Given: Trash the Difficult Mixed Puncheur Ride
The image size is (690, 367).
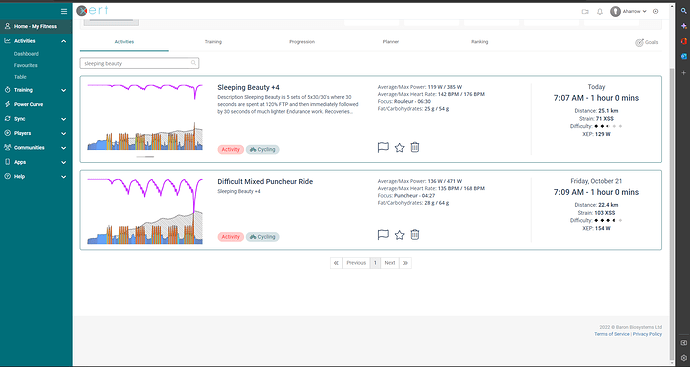Looking at the screenshot, I should click(x=415, y=235).
